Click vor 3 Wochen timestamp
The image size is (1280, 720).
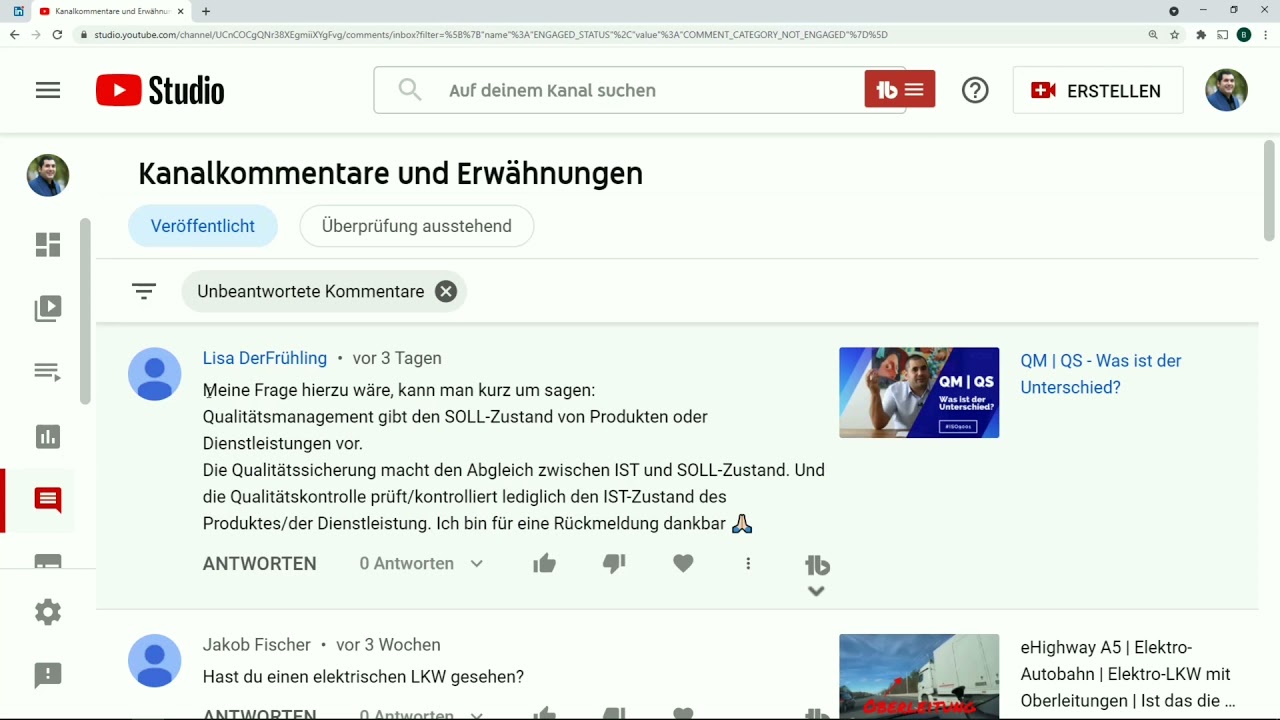tap(388, 645)
